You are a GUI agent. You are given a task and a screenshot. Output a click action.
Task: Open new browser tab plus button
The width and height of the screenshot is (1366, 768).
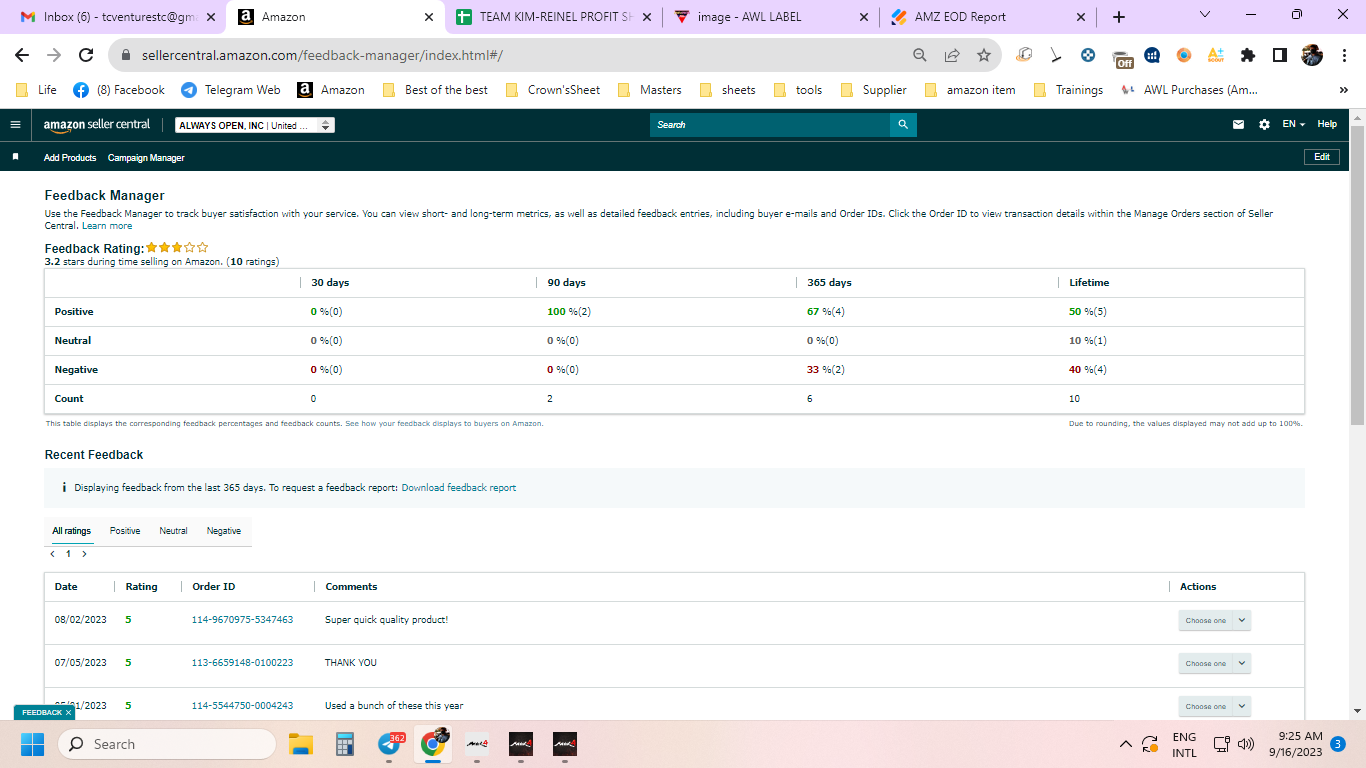[1118, 17]
